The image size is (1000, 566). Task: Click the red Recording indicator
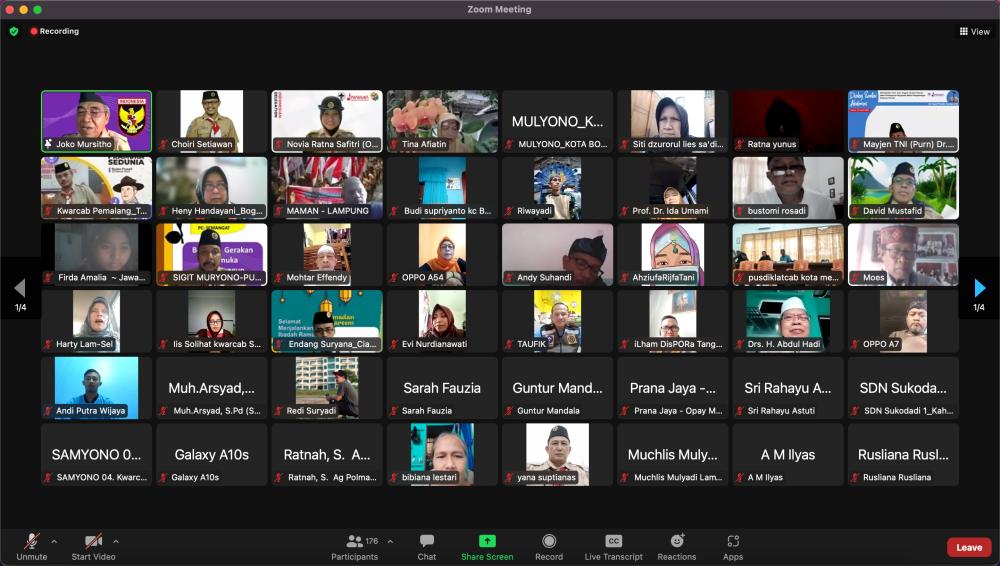(55, 31)
